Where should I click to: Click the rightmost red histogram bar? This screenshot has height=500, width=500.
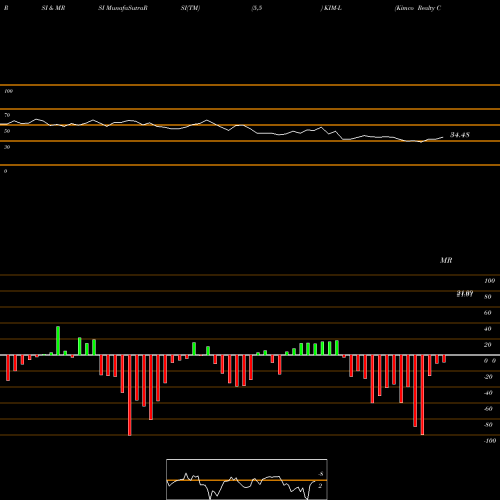444,359
